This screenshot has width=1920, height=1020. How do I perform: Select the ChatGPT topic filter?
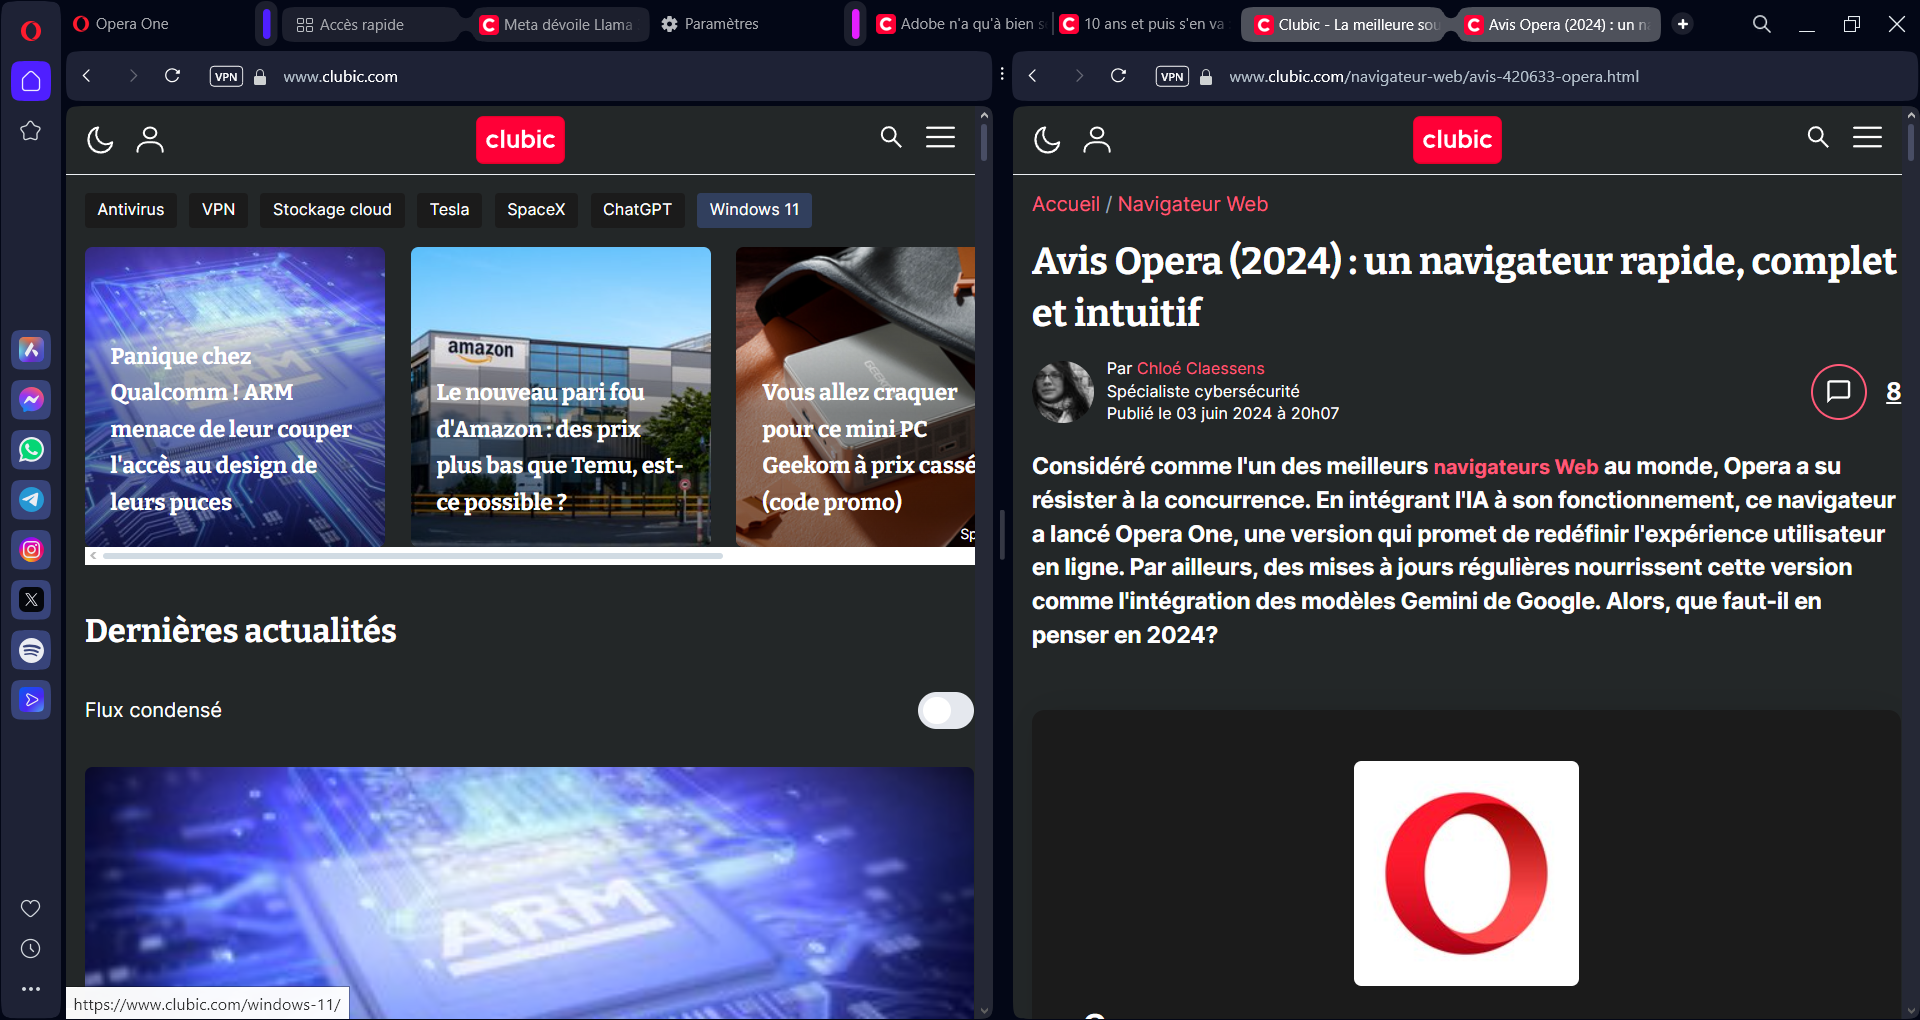(x=637, y=210)
